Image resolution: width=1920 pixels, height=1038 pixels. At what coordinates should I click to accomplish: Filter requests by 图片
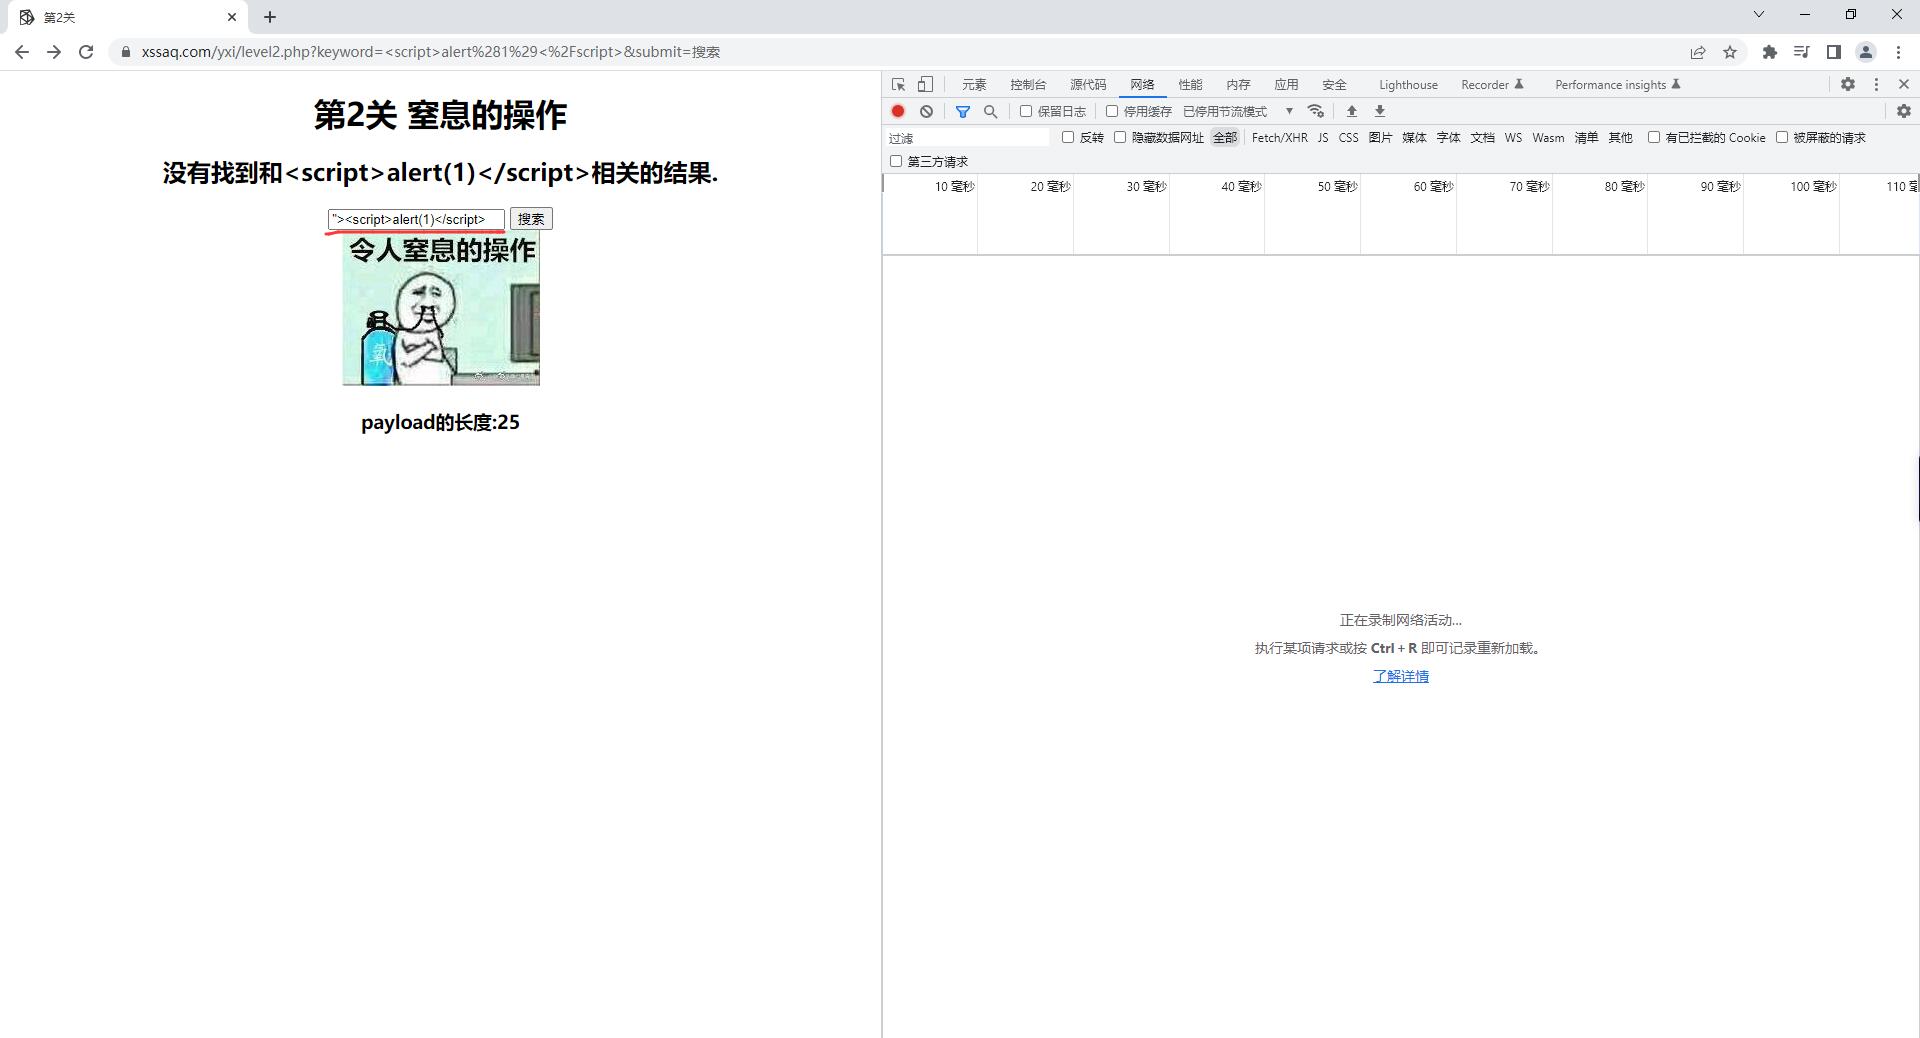click(x=1380, y=137)
